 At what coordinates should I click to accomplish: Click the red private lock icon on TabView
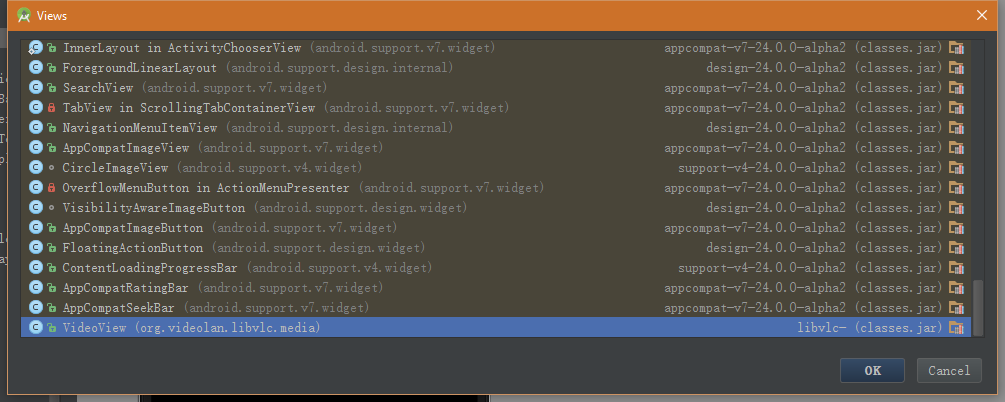51,108
